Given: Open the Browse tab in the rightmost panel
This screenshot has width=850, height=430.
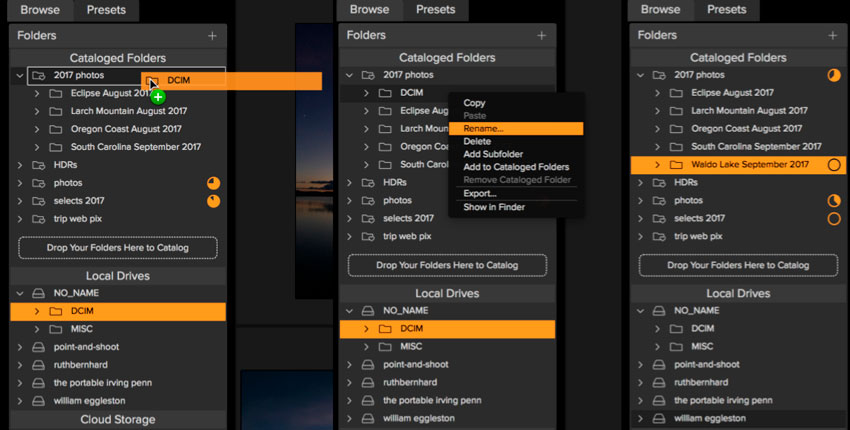Looking at the screenshot, I should point(660,10).
